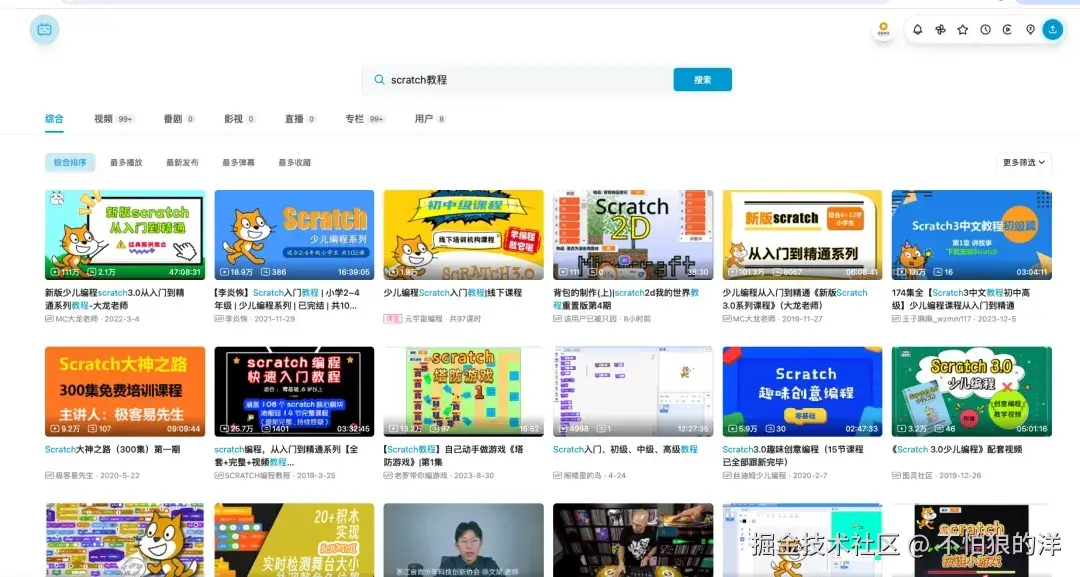Screen dimensions: 1080x577
Task: Click the location pin icon in the top bar
Action: point(1030,29)
